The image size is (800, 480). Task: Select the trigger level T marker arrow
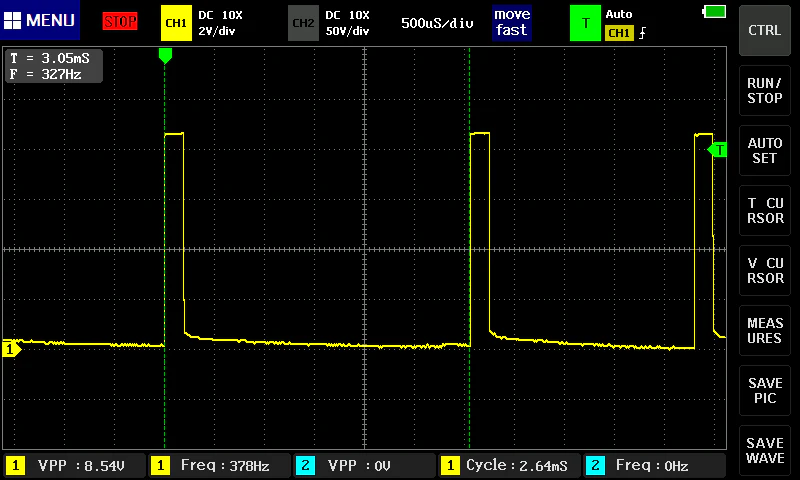coord(717,150)
